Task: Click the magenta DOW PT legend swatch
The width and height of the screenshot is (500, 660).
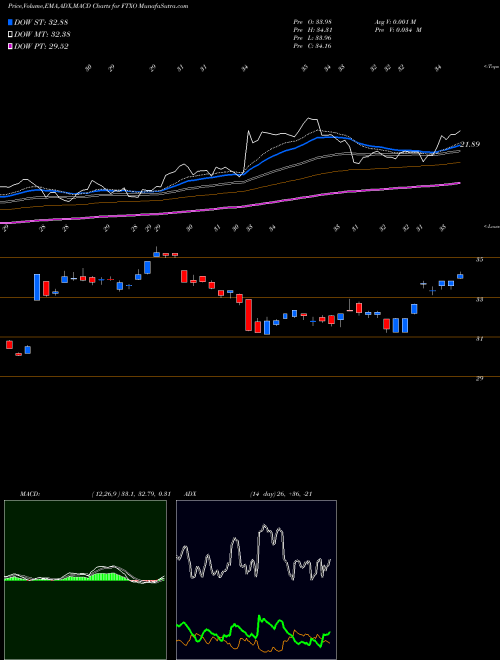Action: point(11,46)
